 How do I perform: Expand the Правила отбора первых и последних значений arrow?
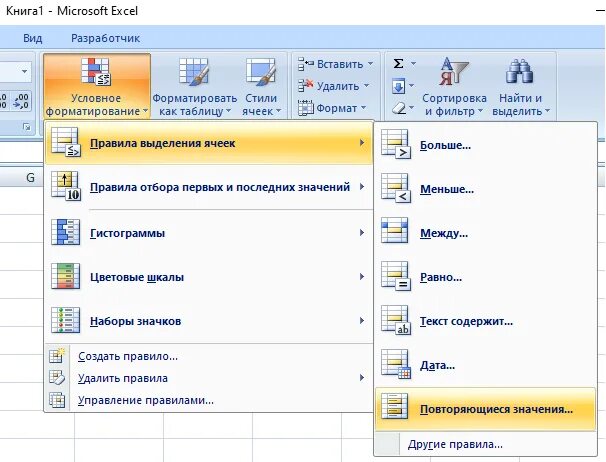362,187
